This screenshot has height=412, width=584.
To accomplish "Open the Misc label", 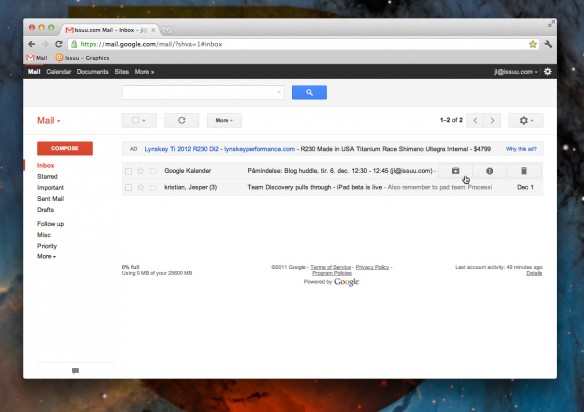I will point(44,235).
